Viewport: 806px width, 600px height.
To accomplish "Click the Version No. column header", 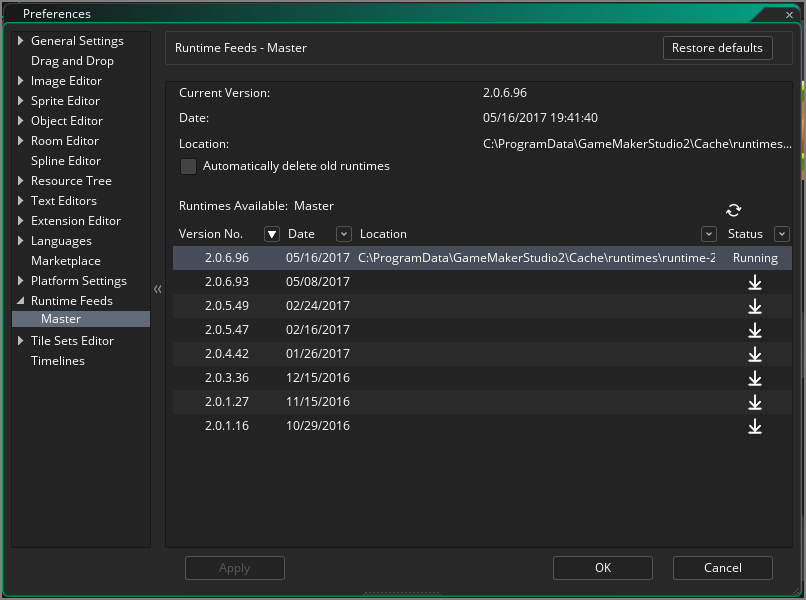I will point(211,234).
